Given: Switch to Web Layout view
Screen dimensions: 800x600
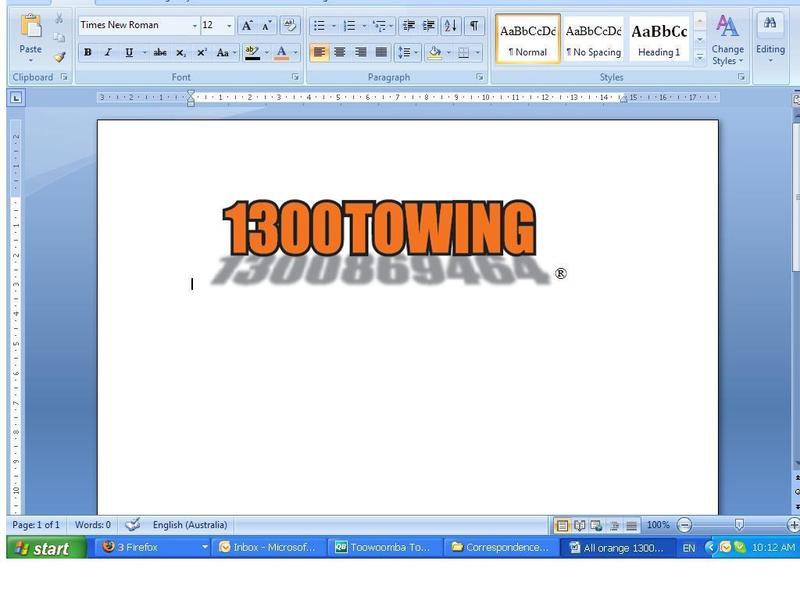Looking at the screenshot, I should tap(596, 525).
